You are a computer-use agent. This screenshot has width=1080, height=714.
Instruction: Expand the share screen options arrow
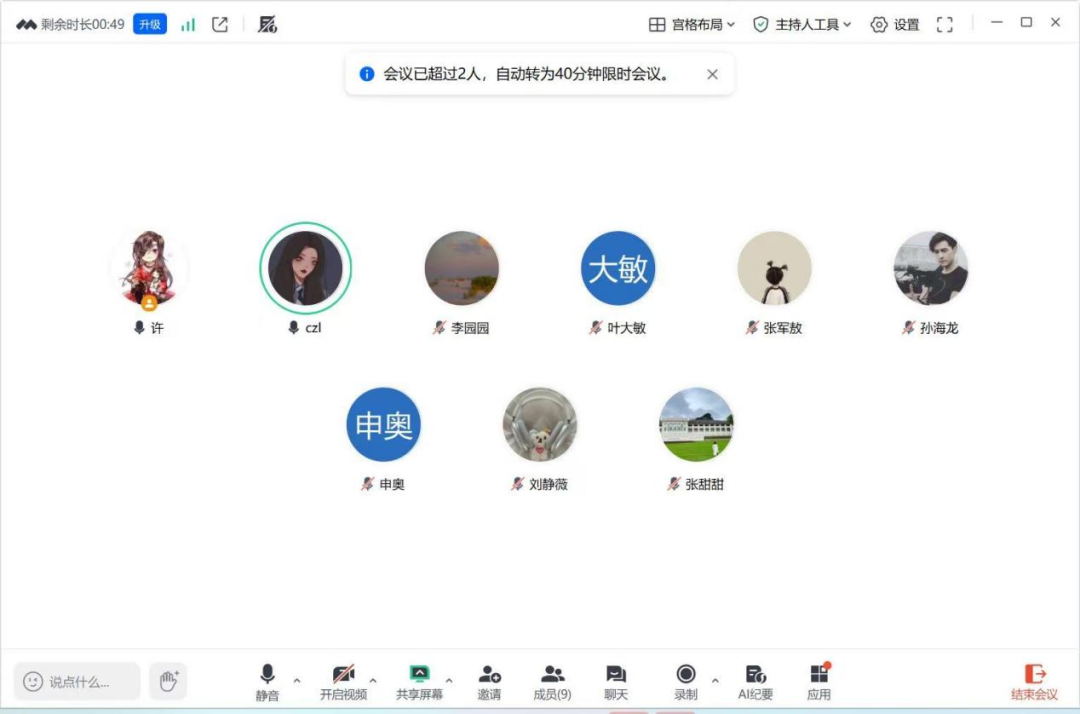[x=449, y=681]
